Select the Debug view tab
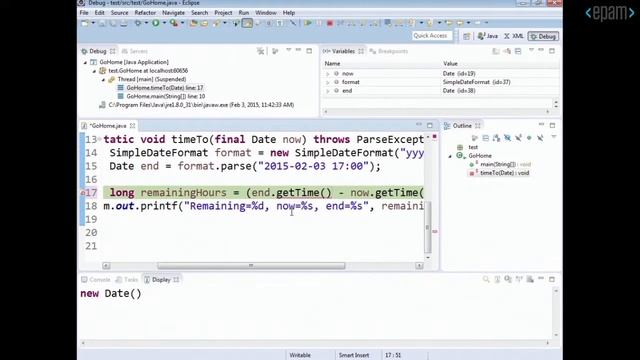This screenshot has width=640, height=360. tap(98, 51)
